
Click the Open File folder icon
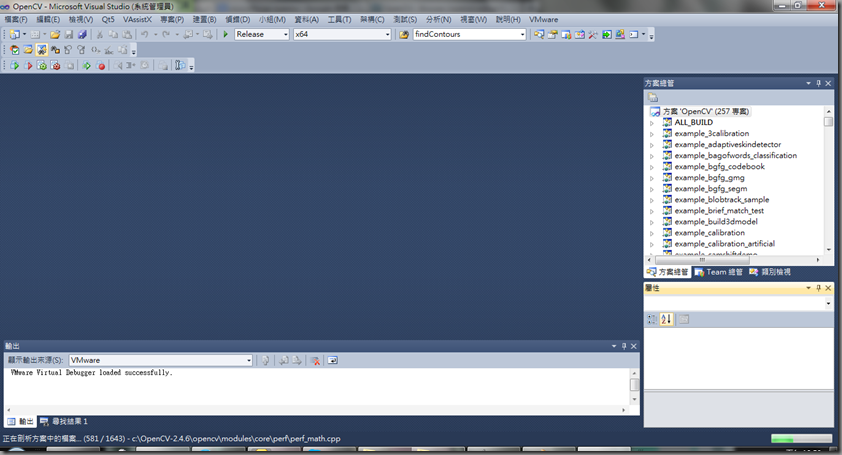coord(55,34)
